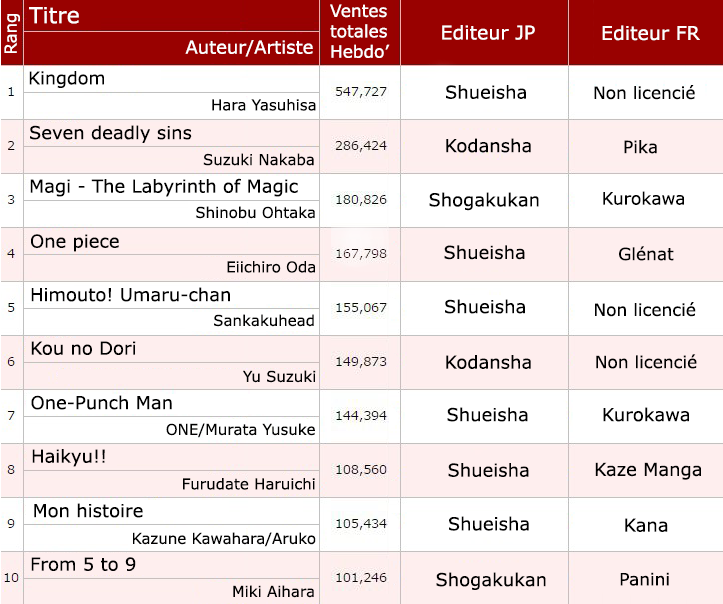Select author Suzuki Nakaba
The image size is (723, 604).
[259, 160]
